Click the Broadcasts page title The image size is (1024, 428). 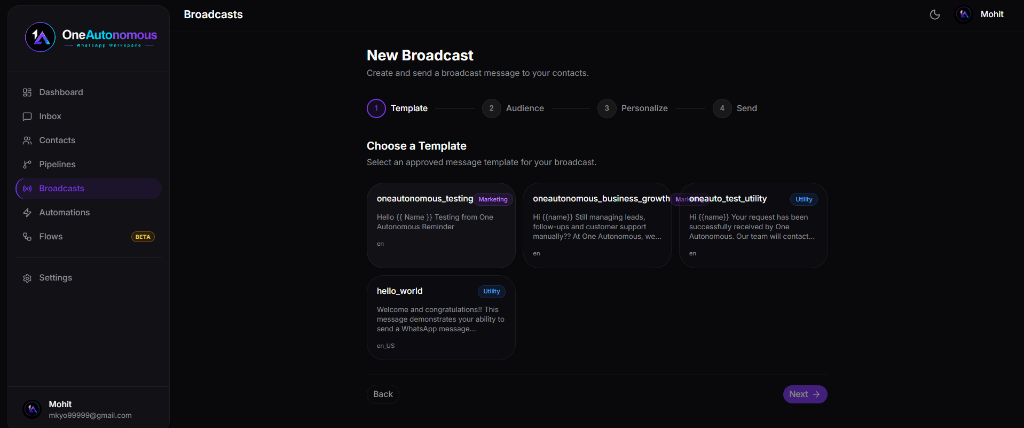[x=214, y=14]
